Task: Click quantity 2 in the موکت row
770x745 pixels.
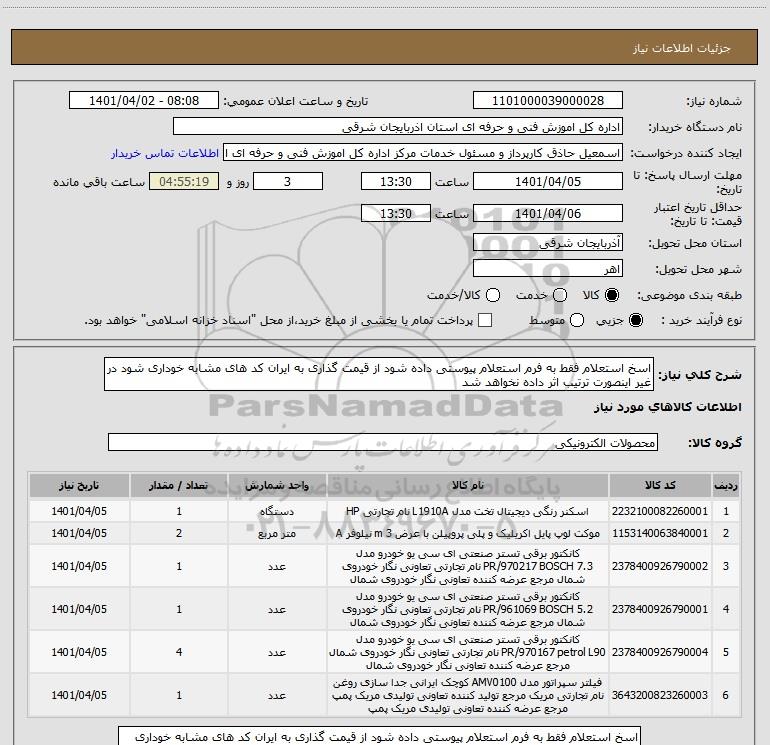Action: 179,533
